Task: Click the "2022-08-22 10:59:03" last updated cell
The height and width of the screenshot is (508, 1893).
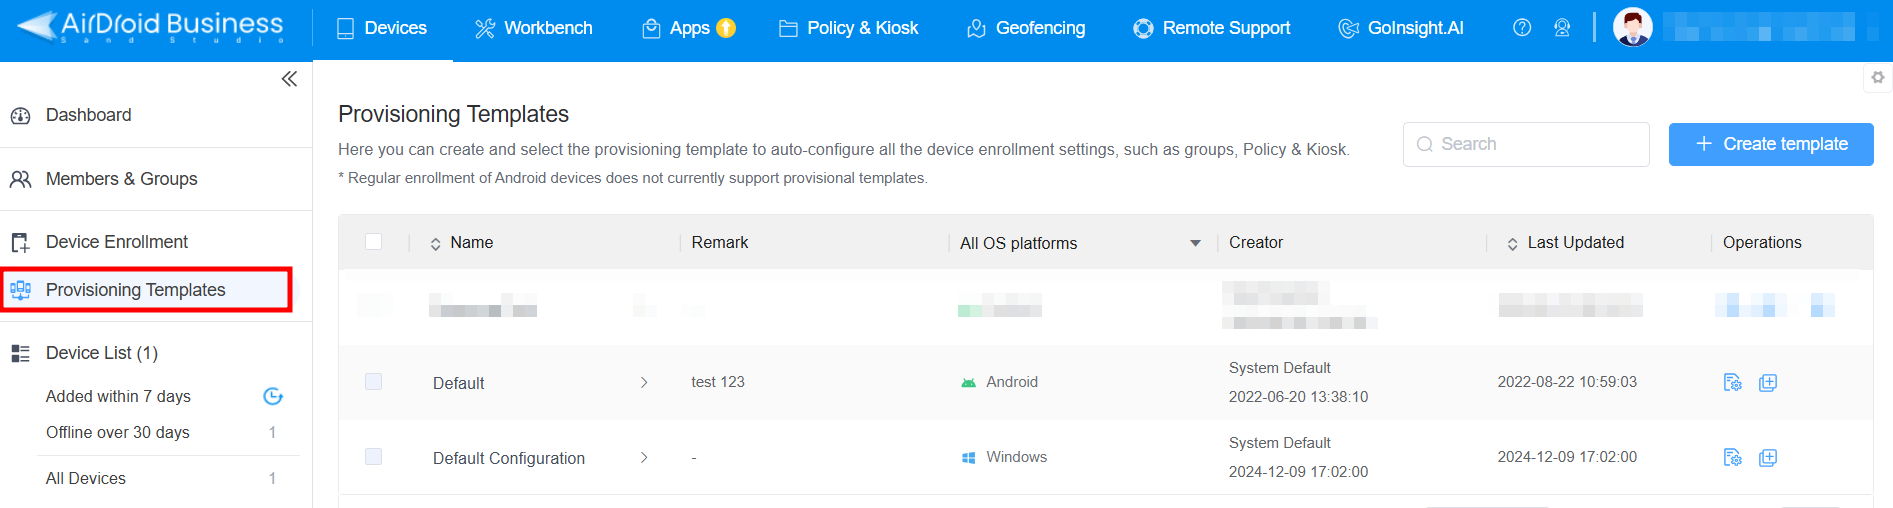Action: [x=1567, y=382]
